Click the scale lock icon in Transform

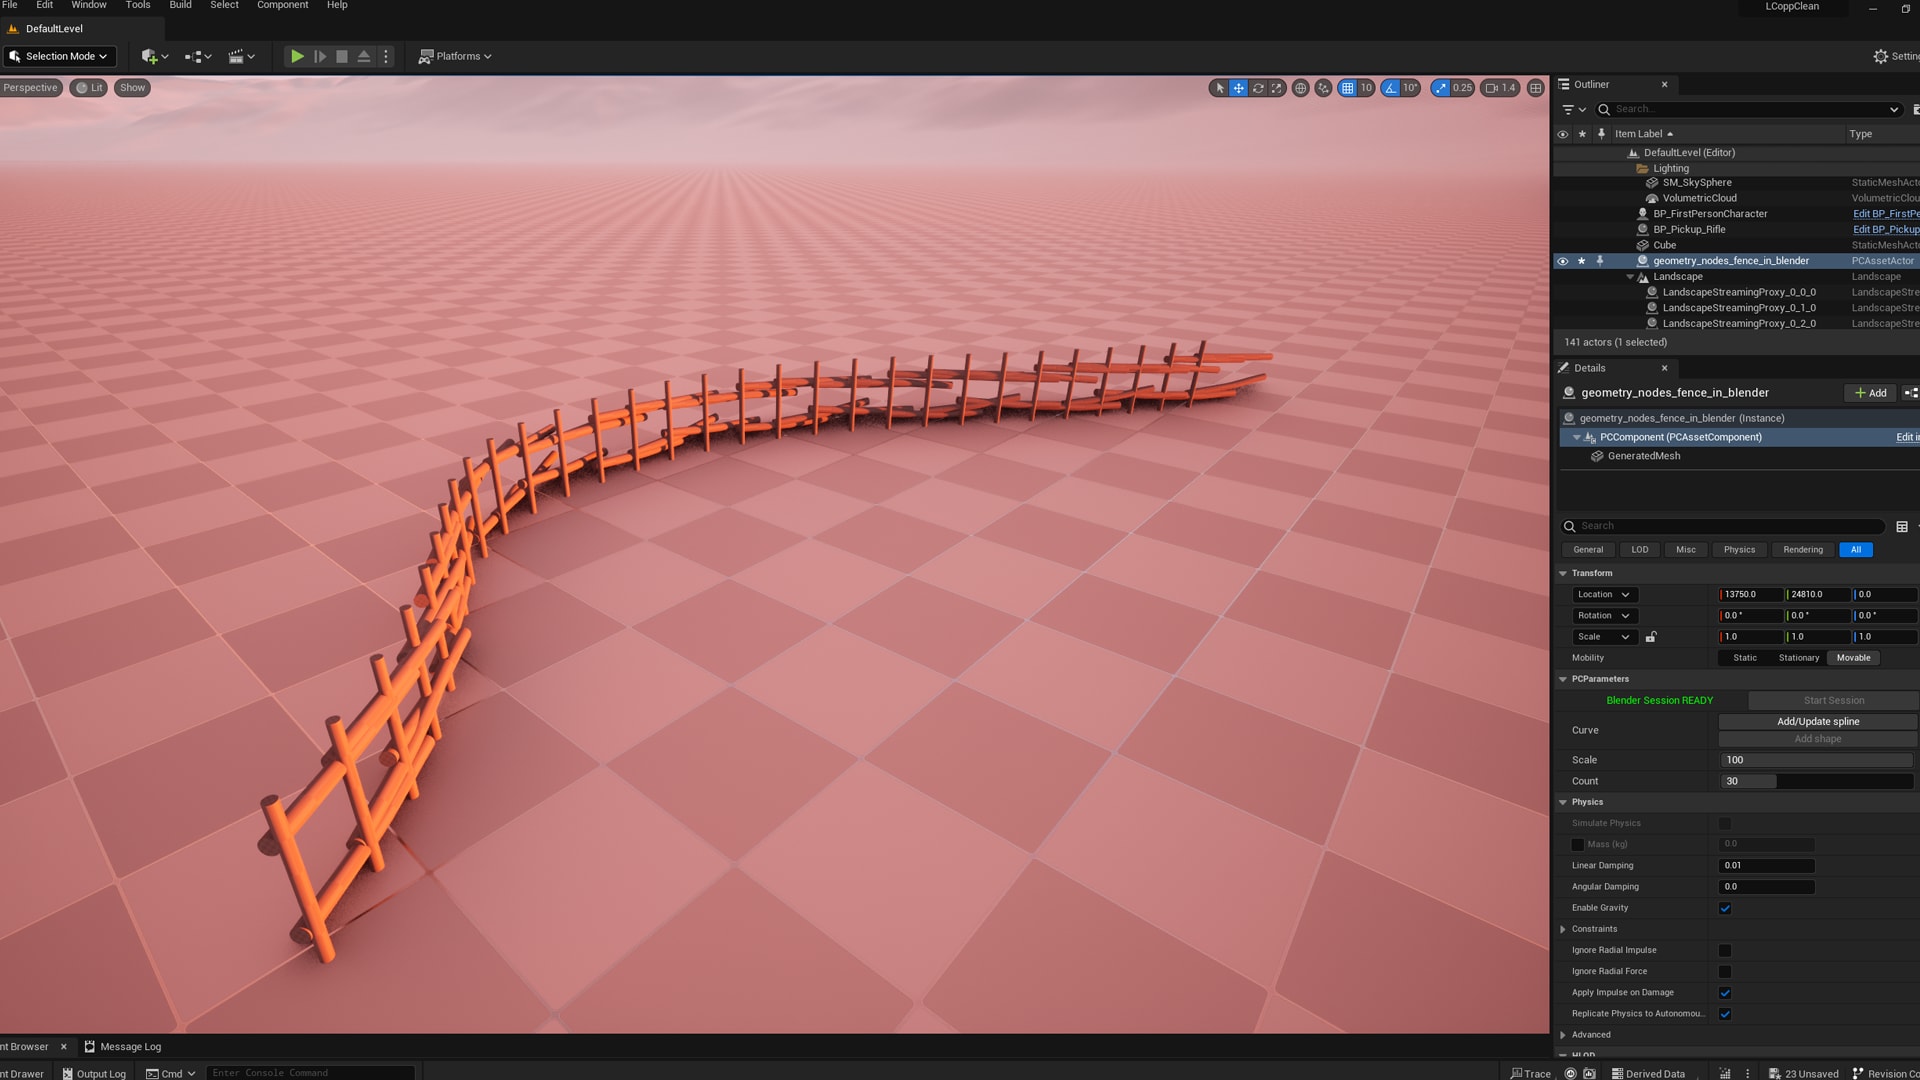pos(1652,637)
